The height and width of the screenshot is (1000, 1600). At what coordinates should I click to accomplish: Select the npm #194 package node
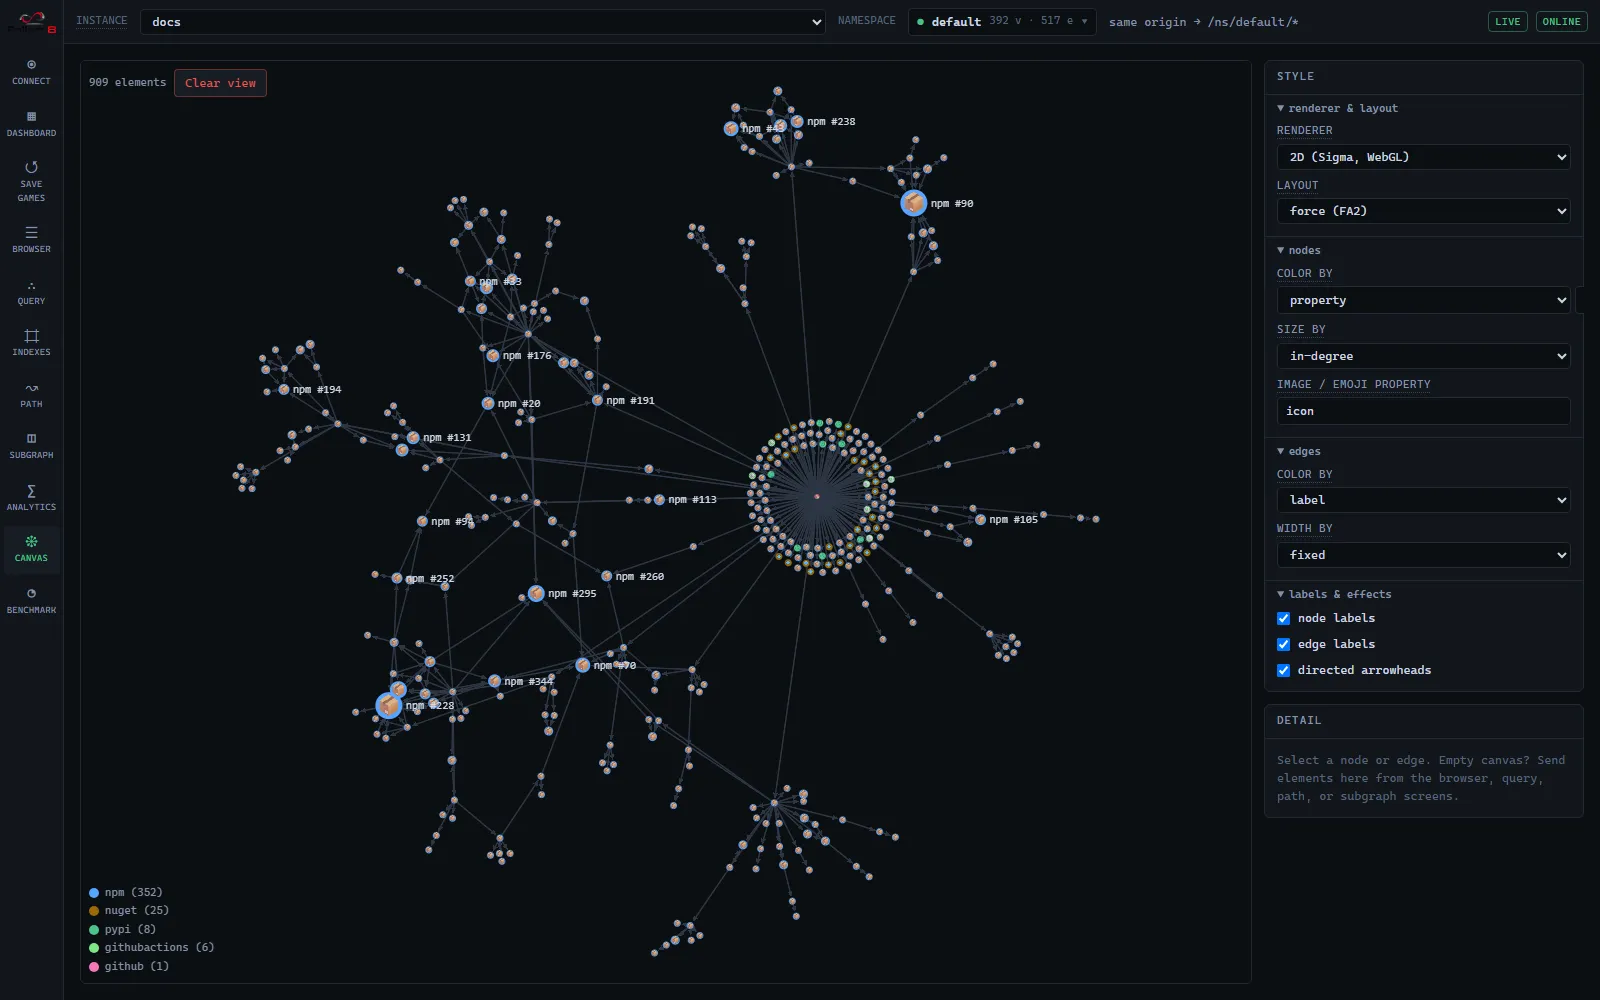coord(284,389)
